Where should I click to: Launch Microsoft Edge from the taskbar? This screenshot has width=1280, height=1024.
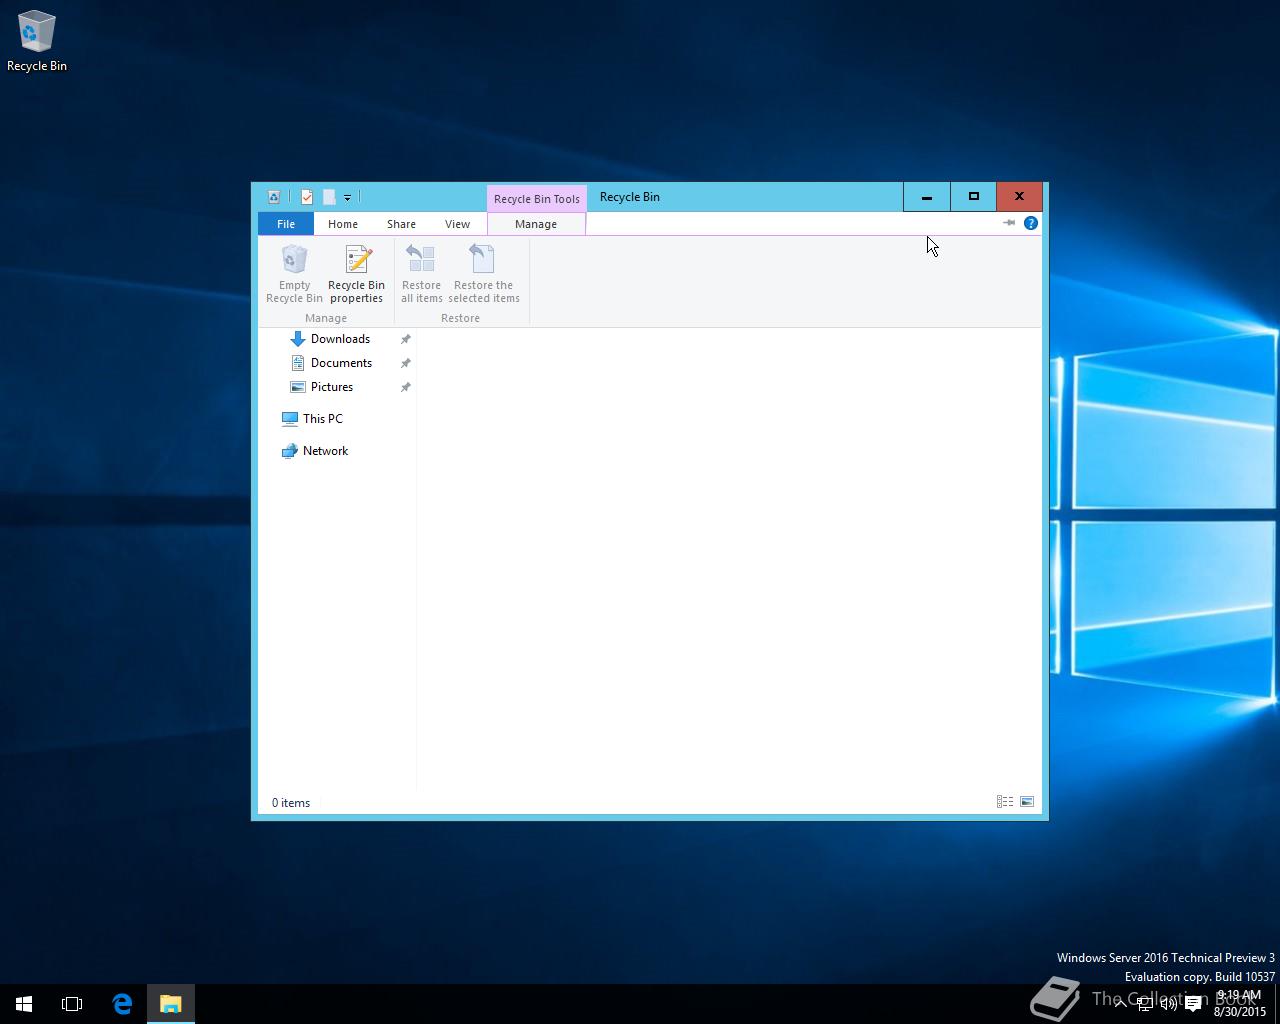pos(122,1004)
